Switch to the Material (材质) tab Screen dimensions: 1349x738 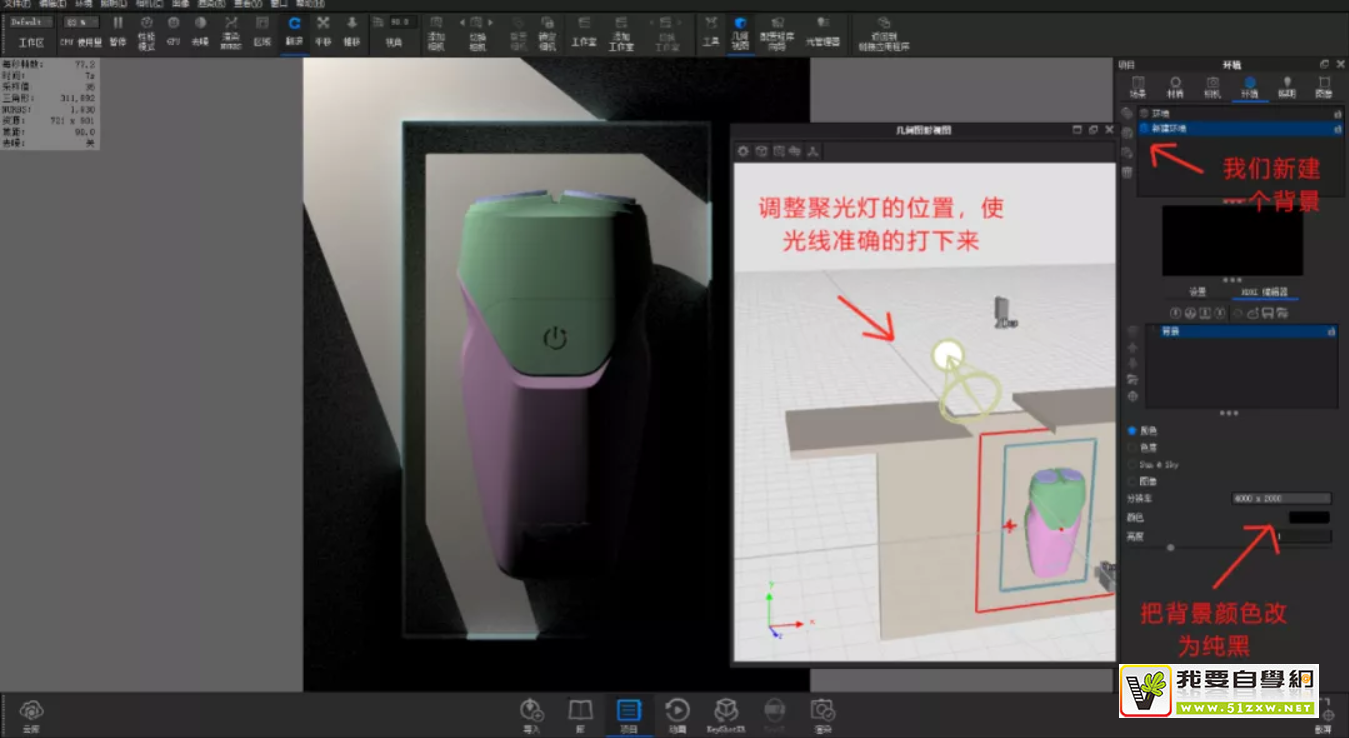tap(1175, 86)
